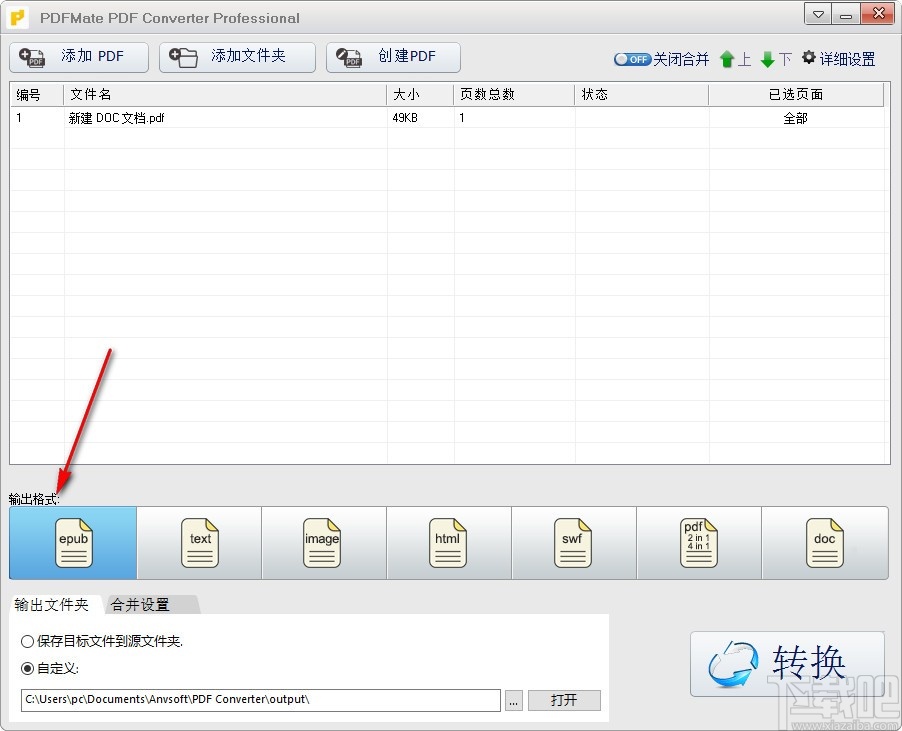Image resolution: width=902 pixels, height=731 pixels.
Task: Select image output format
Action: (324, 543)
